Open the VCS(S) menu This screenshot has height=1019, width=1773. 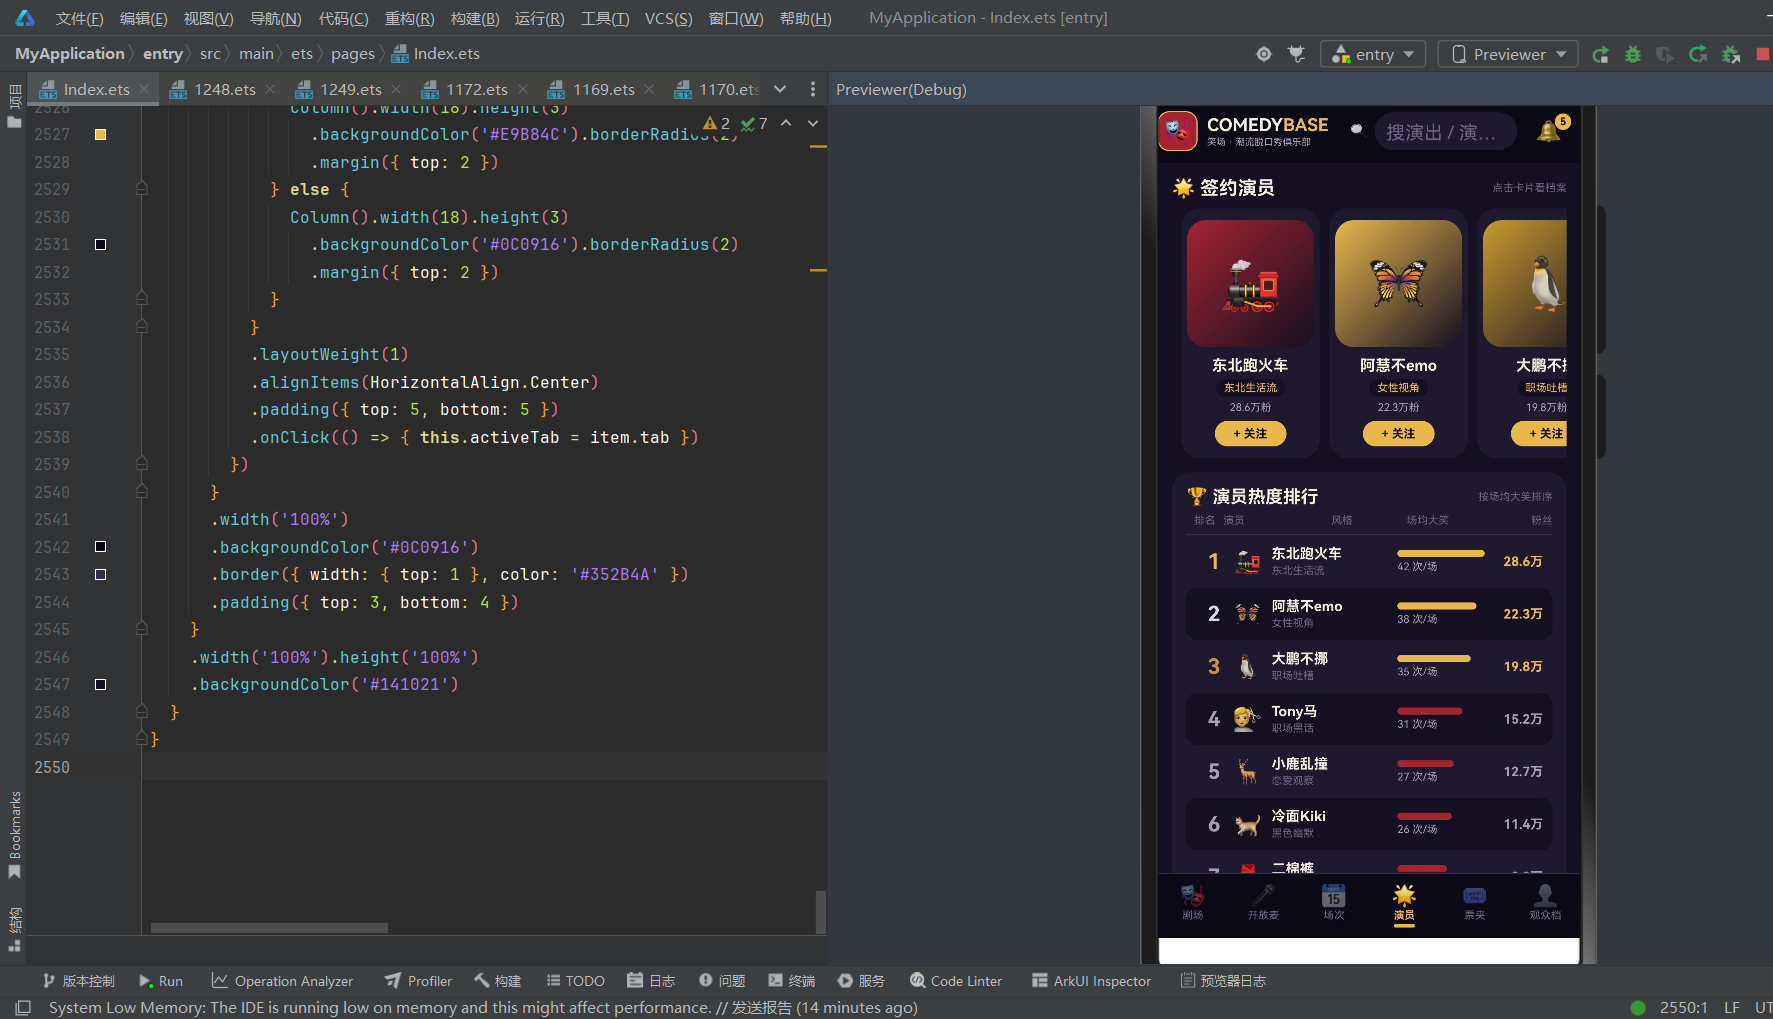(x=668, y=18)
